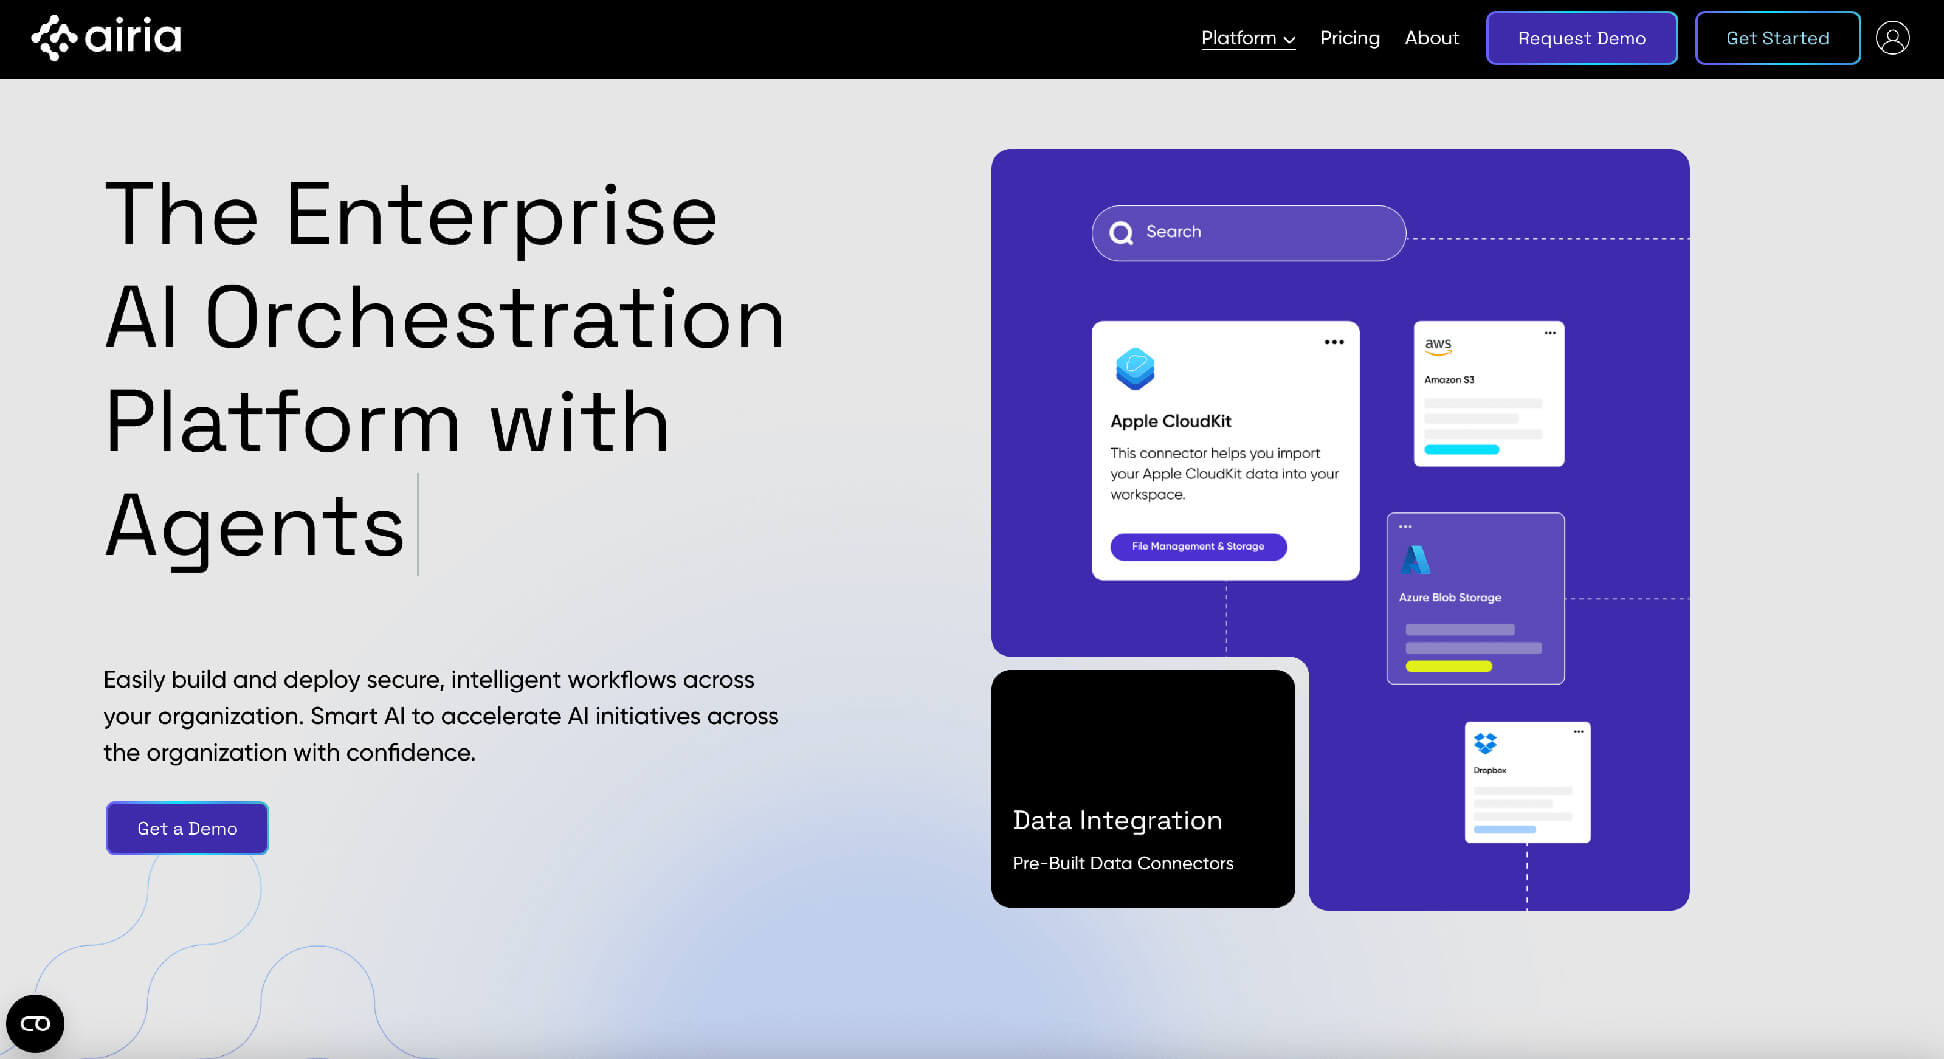
Task: Click the Pre-Built Data Connectors text
Action: click(x=1122, y=863)
